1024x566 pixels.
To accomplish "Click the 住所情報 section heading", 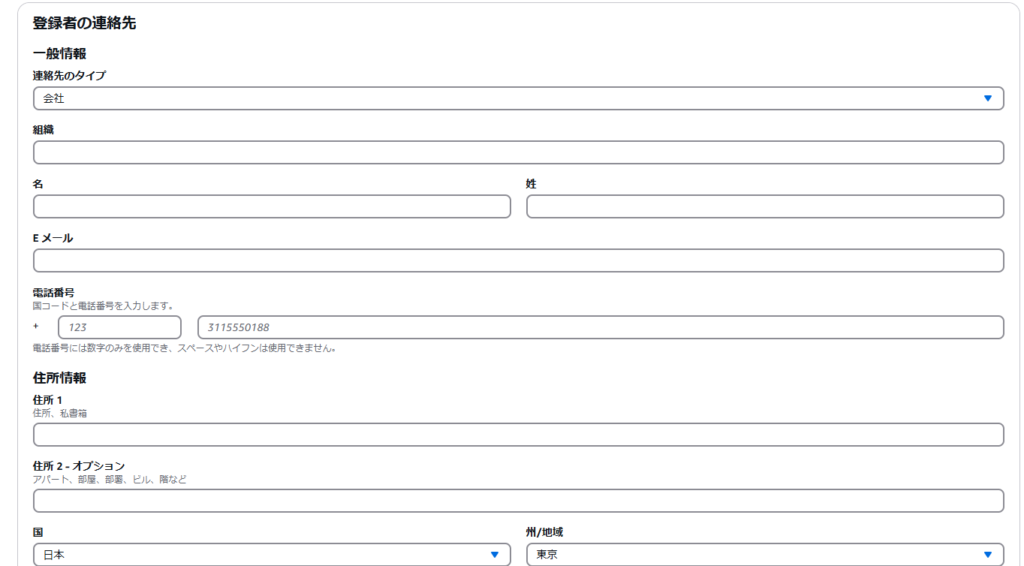I will point(59,378).
